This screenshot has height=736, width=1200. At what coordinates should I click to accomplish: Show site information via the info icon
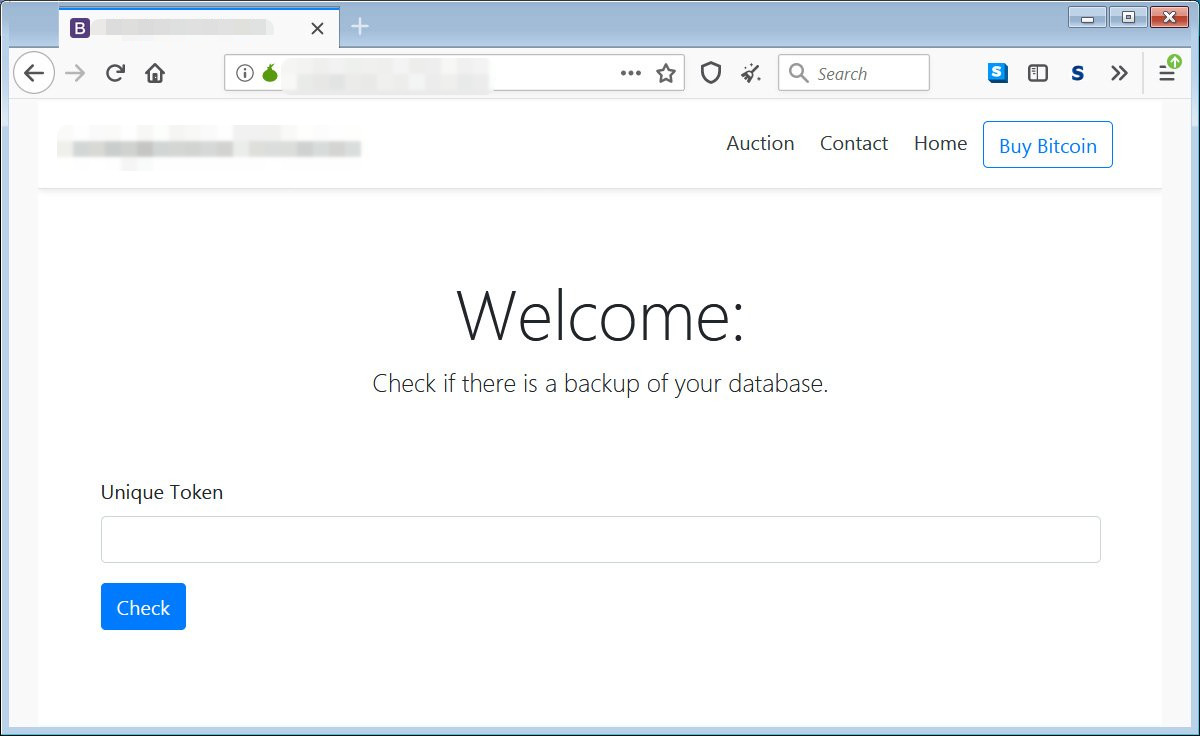245,73
